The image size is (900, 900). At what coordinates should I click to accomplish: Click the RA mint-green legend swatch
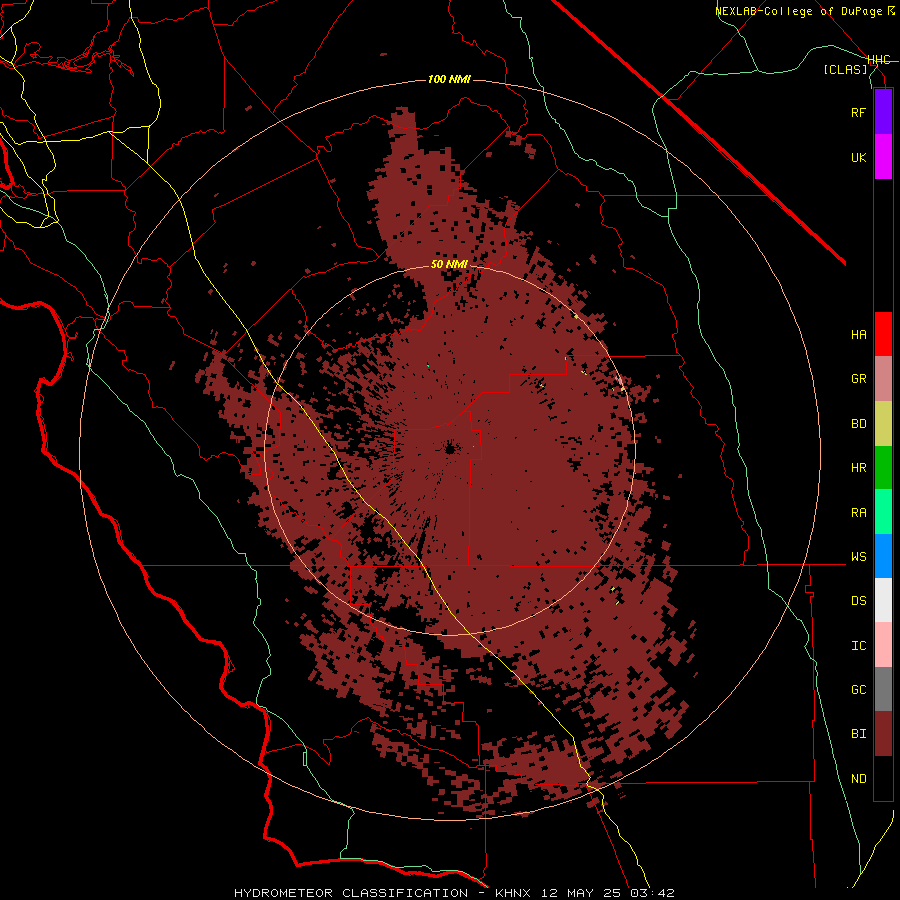(x=883, y=512)
